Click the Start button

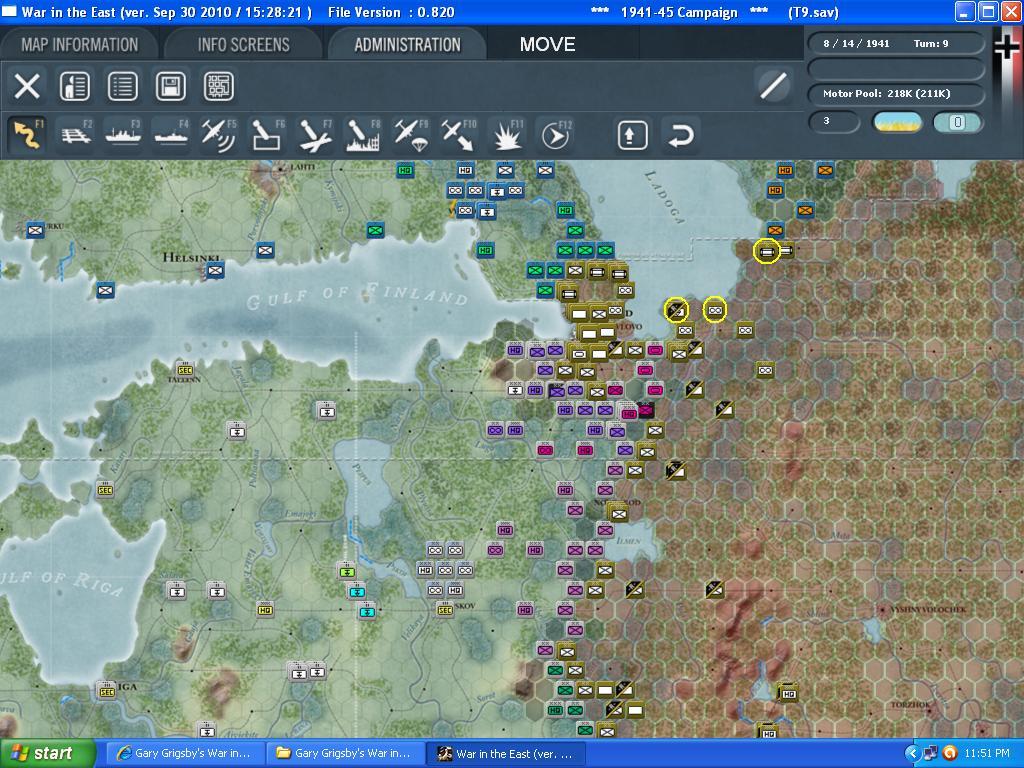point(46,754)
